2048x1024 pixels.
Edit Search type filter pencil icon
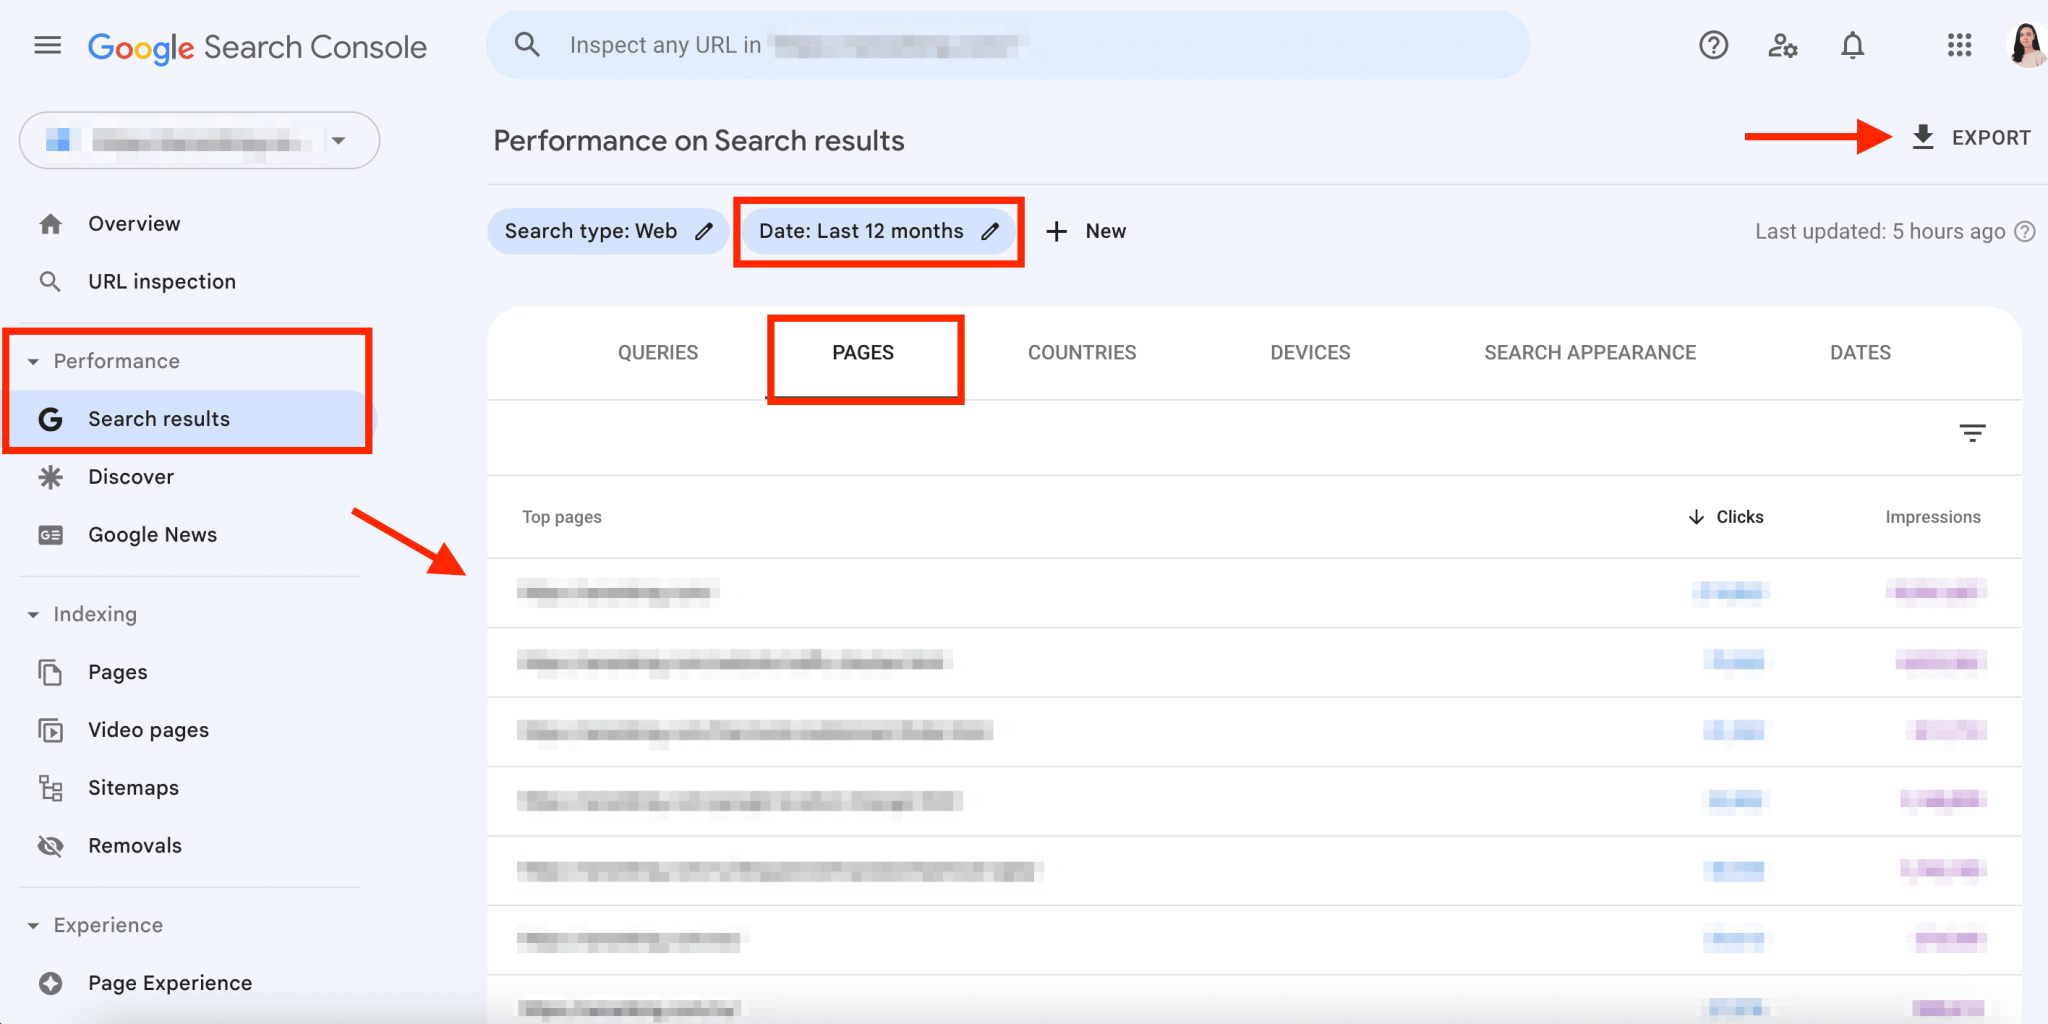click(704, 231)
